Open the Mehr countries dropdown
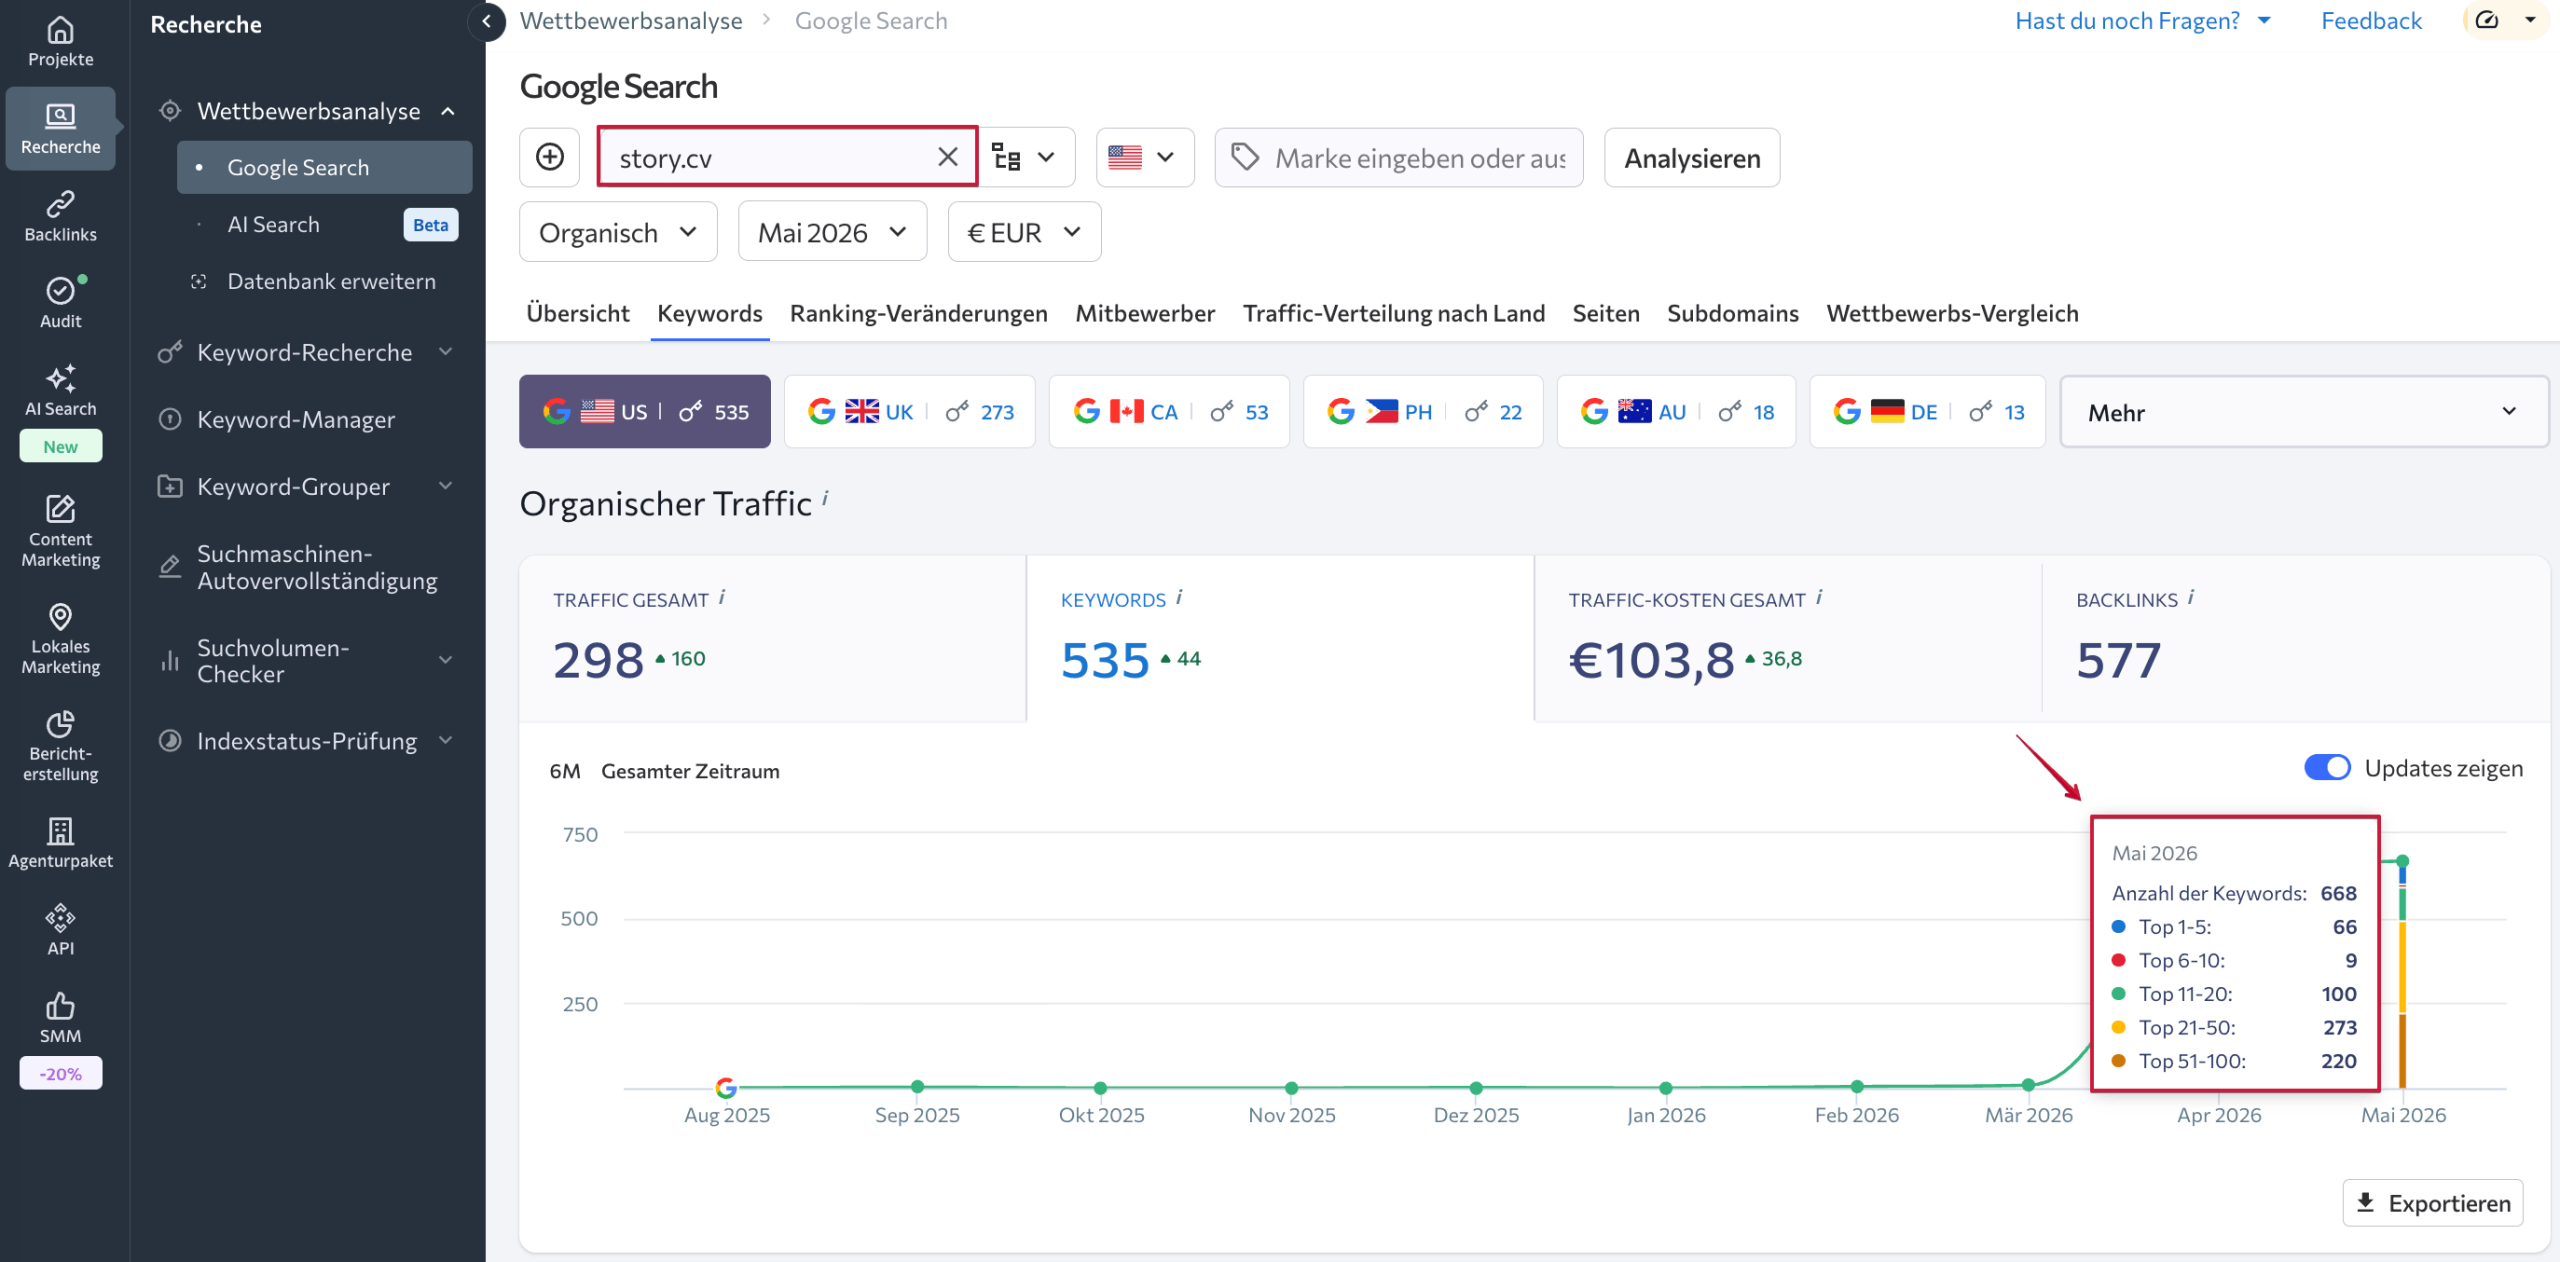2560x1262 pixels. 2303,412
